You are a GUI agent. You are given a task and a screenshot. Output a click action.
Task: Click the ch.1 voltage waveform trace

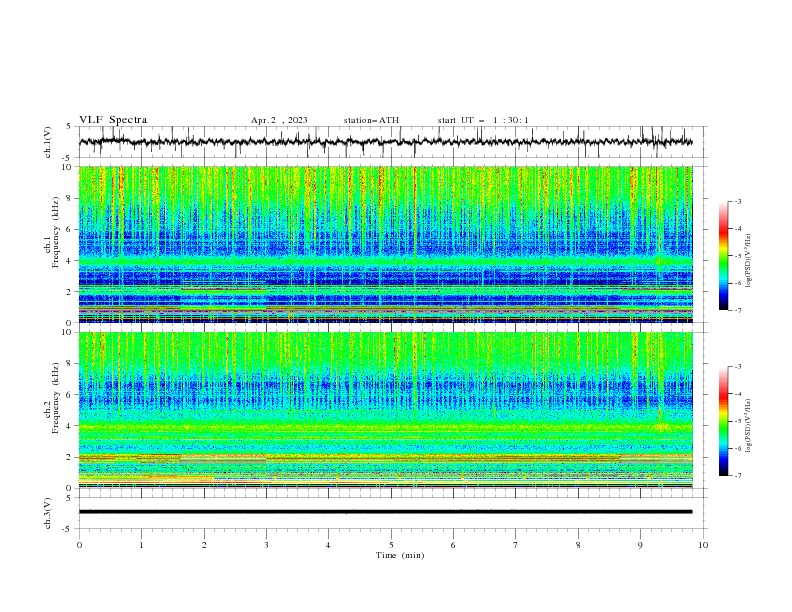click(x=386, y=142)
